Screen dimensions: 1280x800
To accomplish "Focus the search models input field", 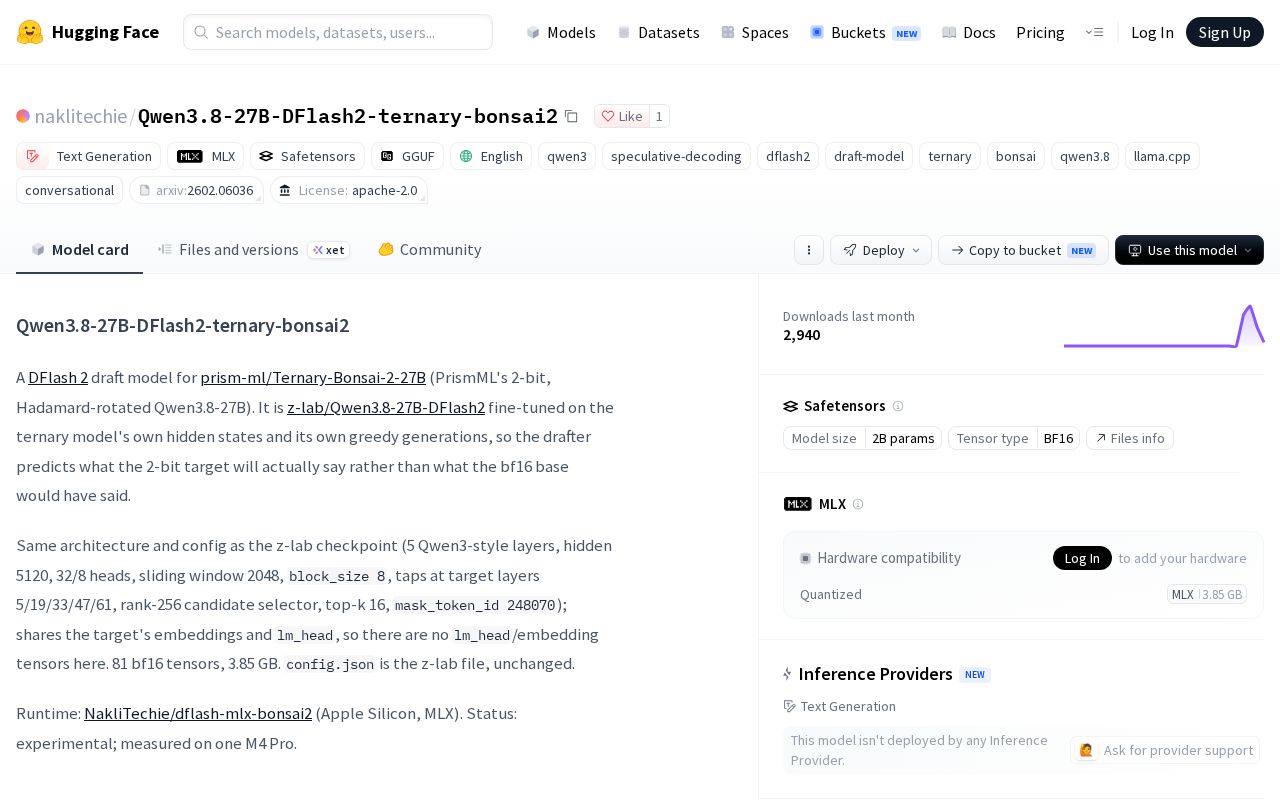I will [x=338, y=32].
